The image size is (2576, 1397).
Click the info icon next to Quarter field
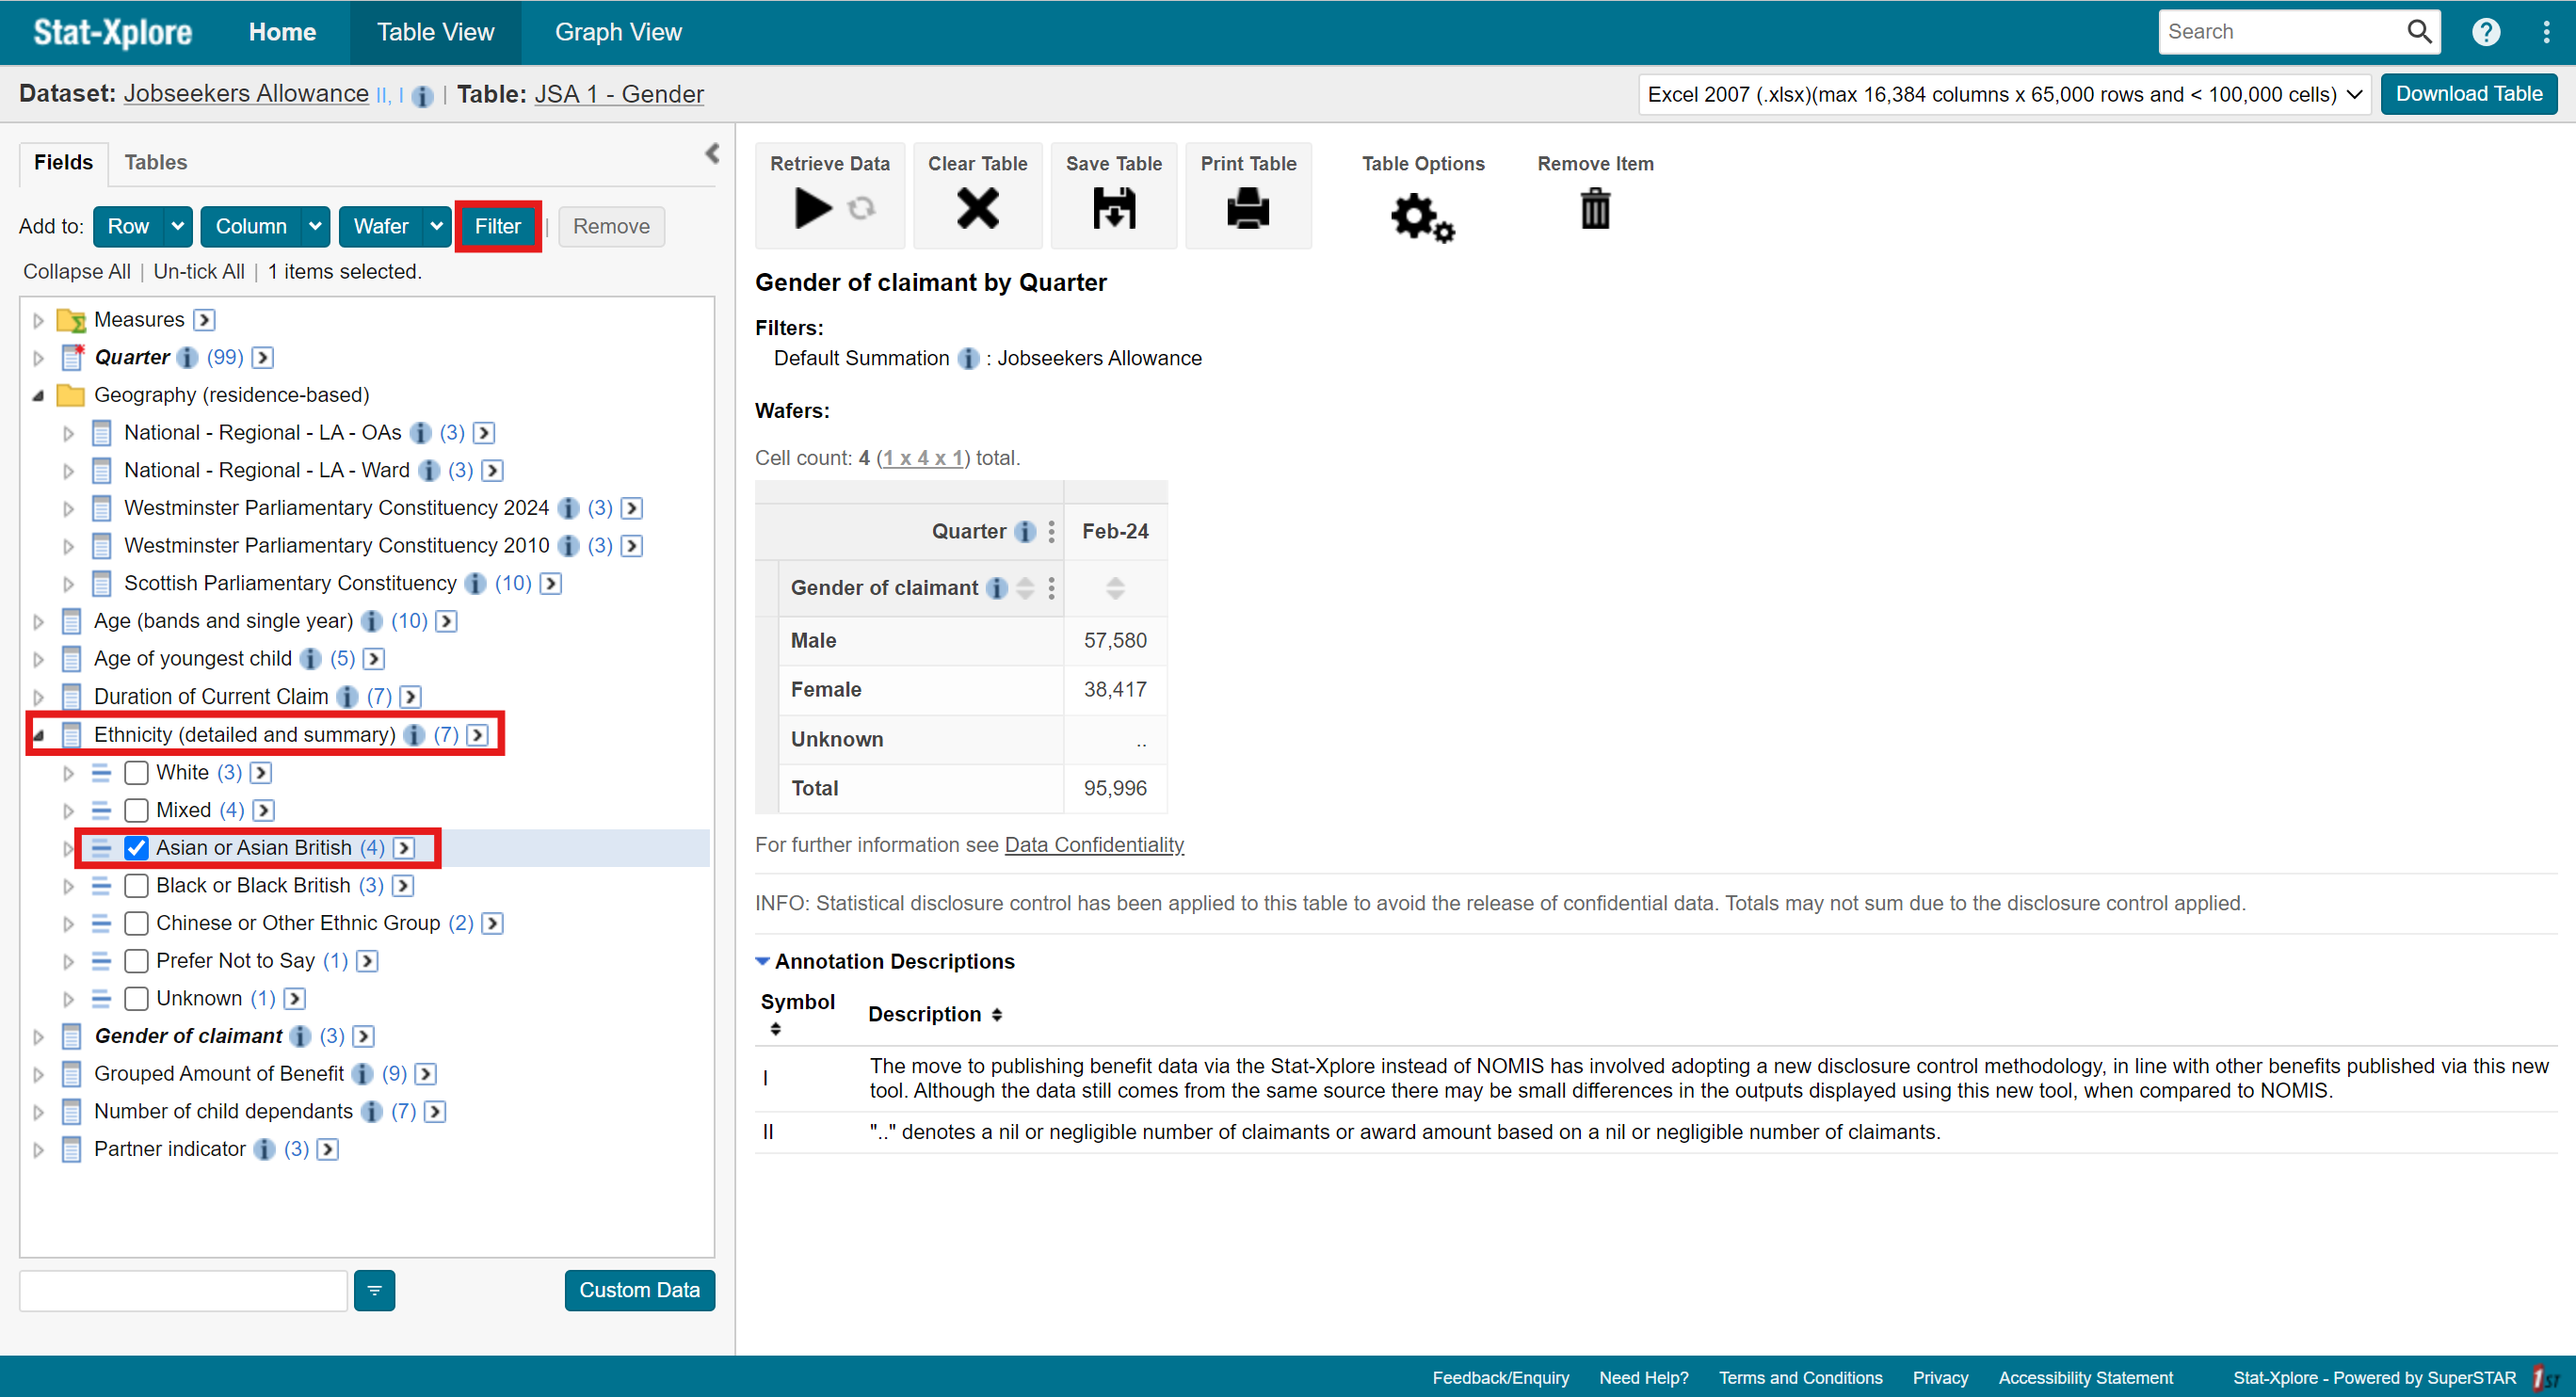(187, 358)
